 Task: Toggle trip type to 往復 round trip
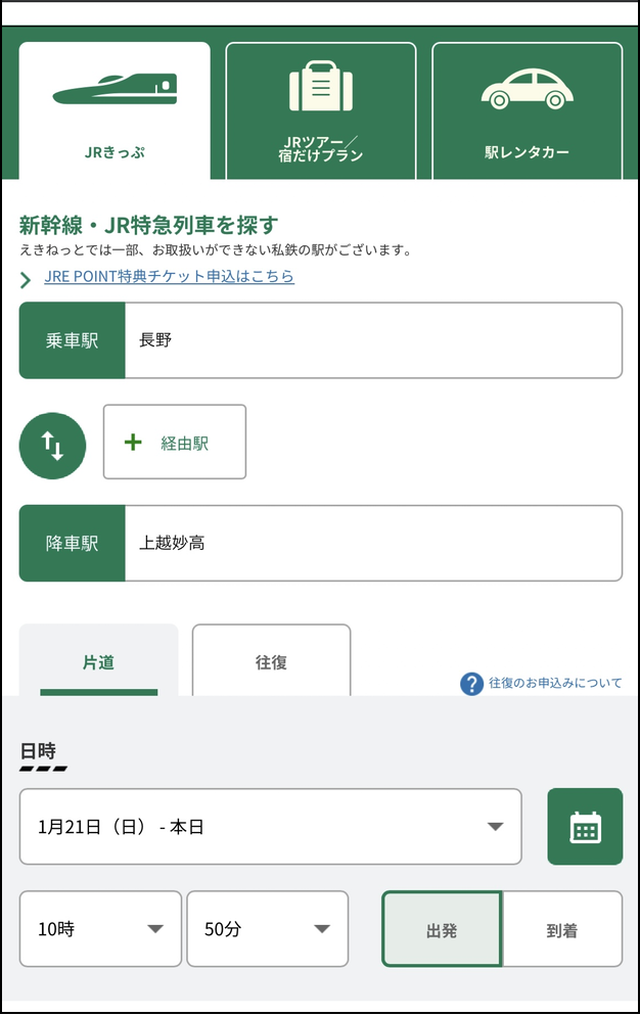[x=271, y=660]
